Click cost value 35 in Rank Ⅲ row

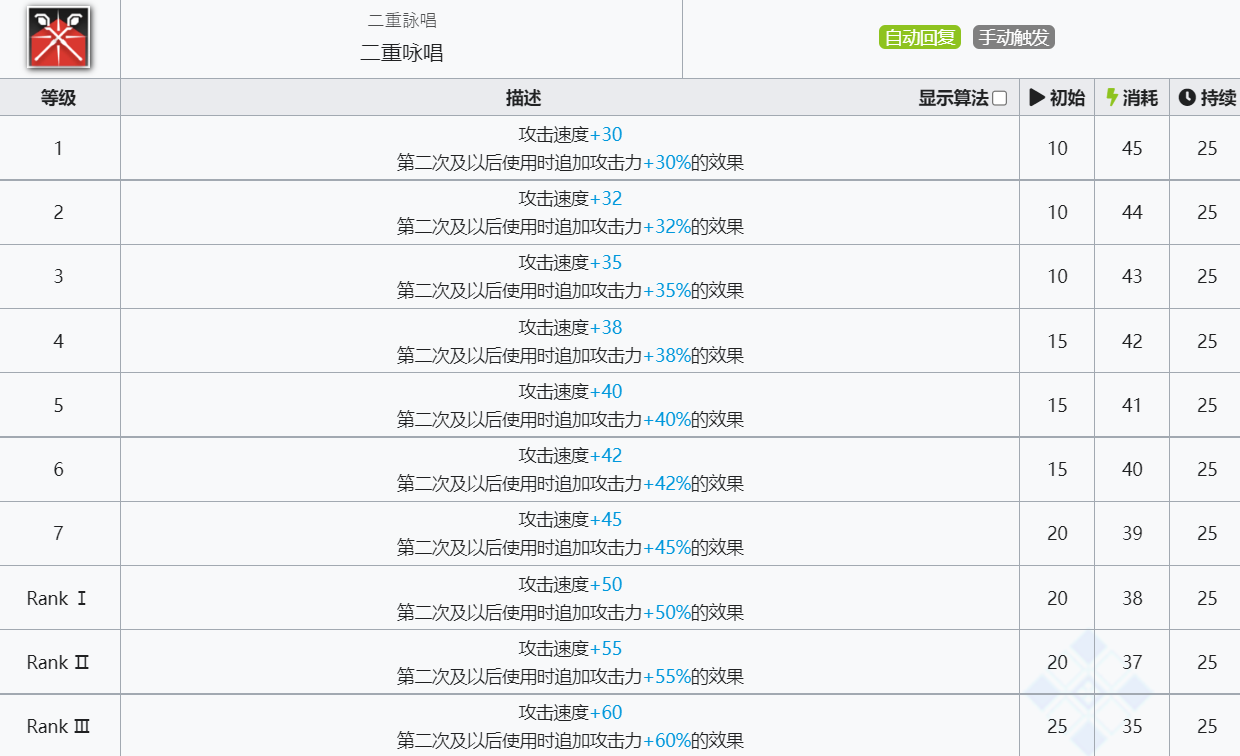click(1132, 726)
